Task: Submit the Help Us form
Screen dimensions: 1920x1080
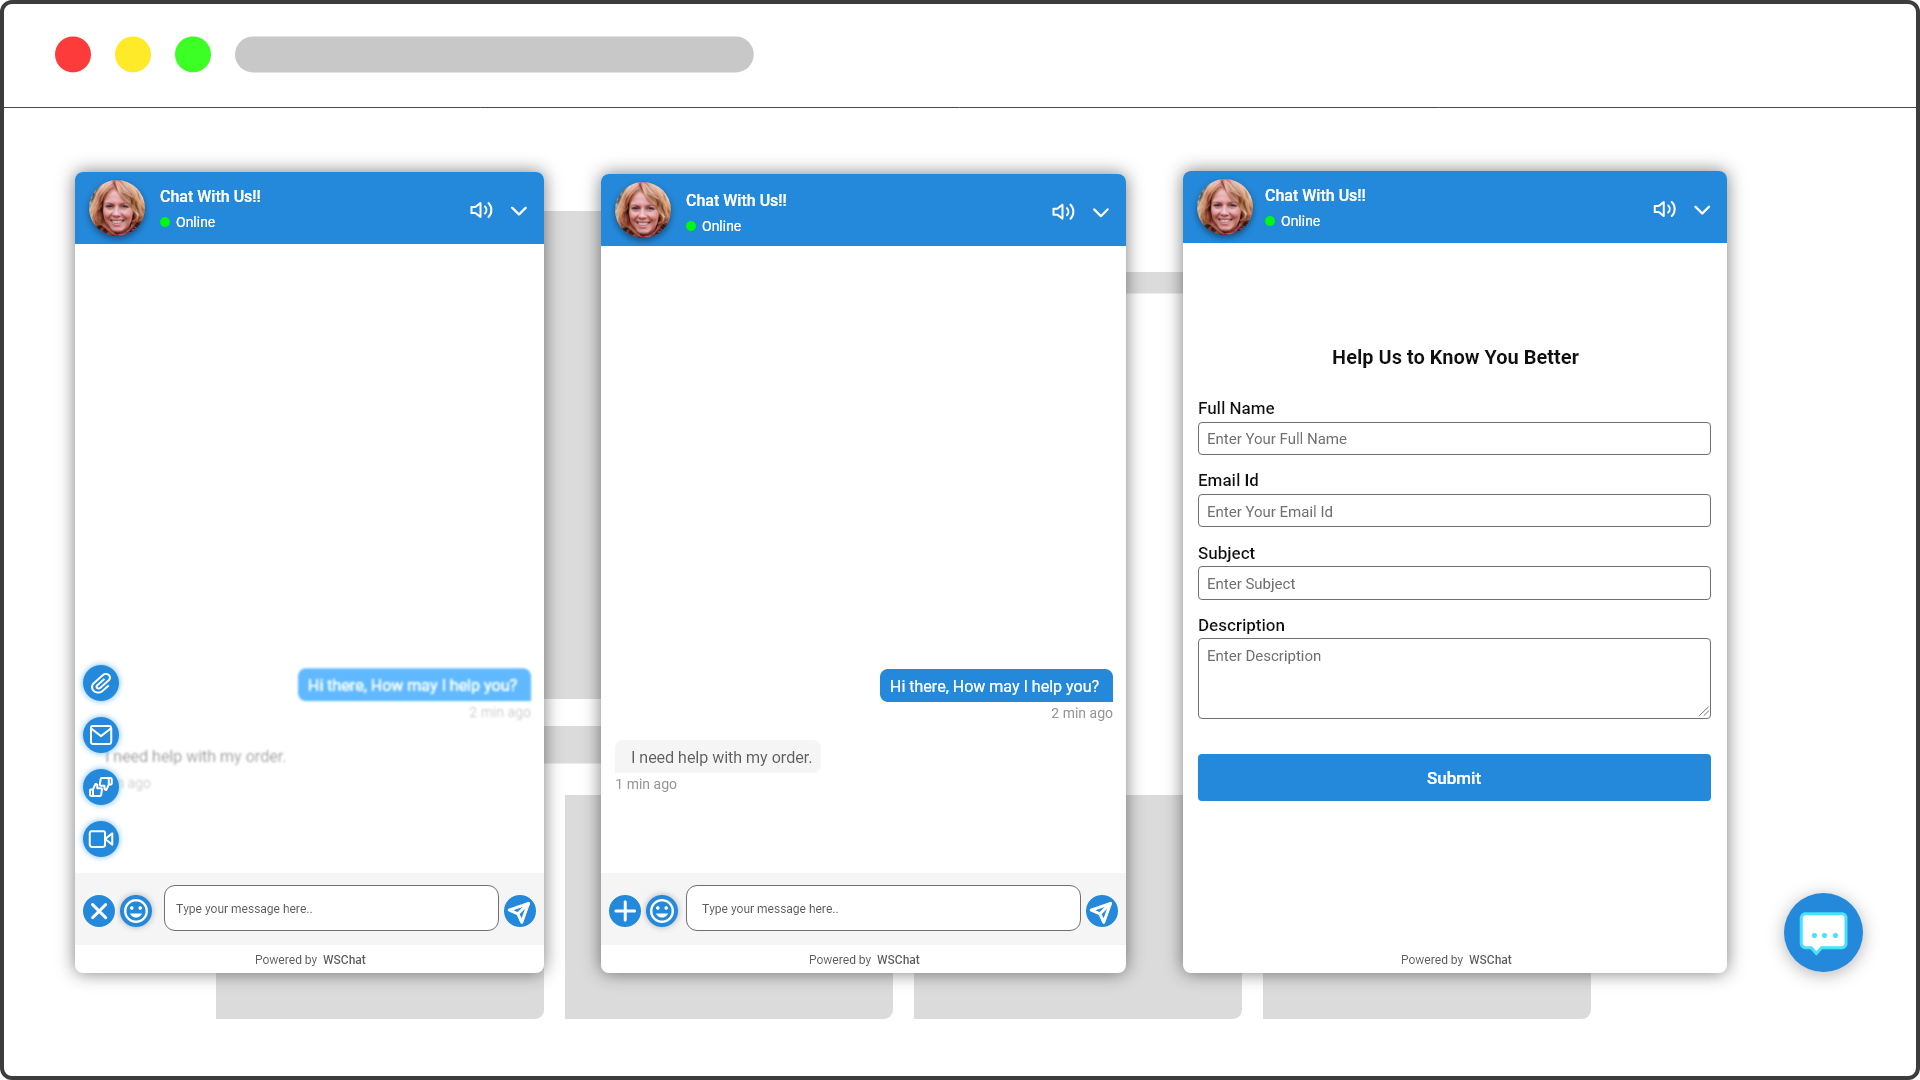Action: pyautogui.click(x=1454, y=778)
